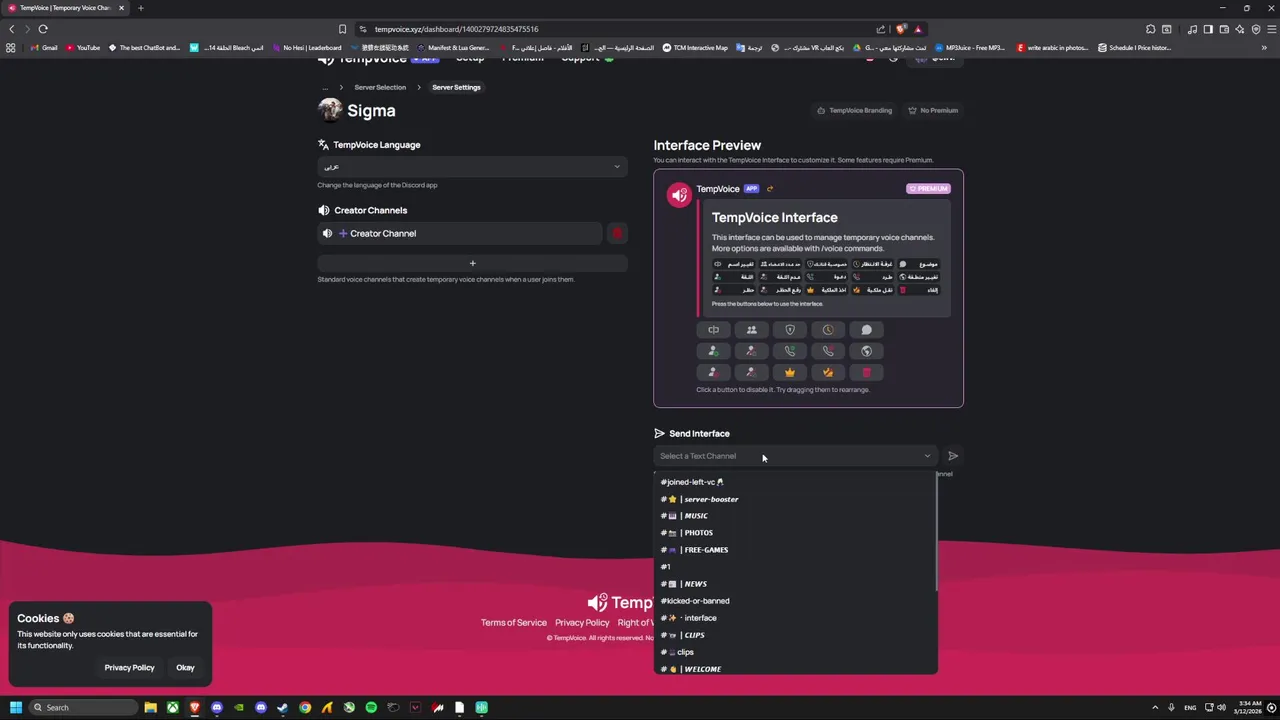Toggle the browser sidebar panel icon
The height and width of the screenshot is (720, 1280).
[1208, 29]
